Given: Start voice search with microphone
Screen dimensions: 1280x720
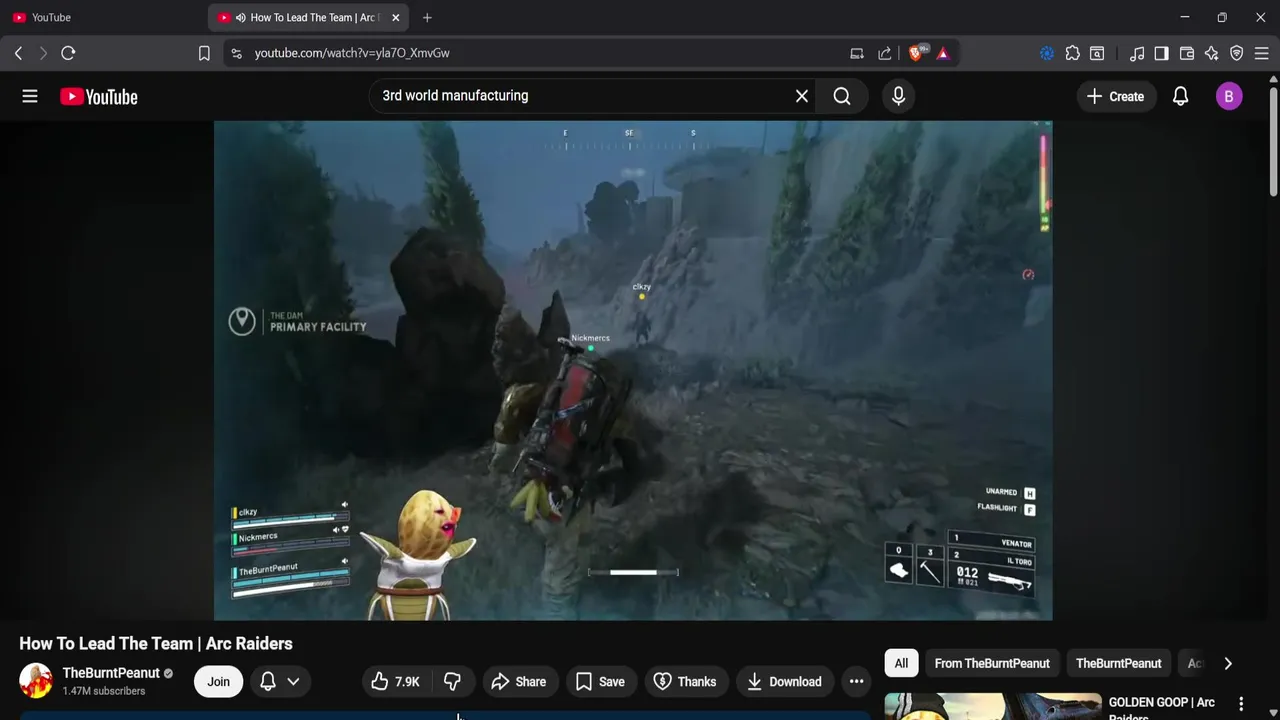Looking at the screenshot, I should (x=898, y=96).
